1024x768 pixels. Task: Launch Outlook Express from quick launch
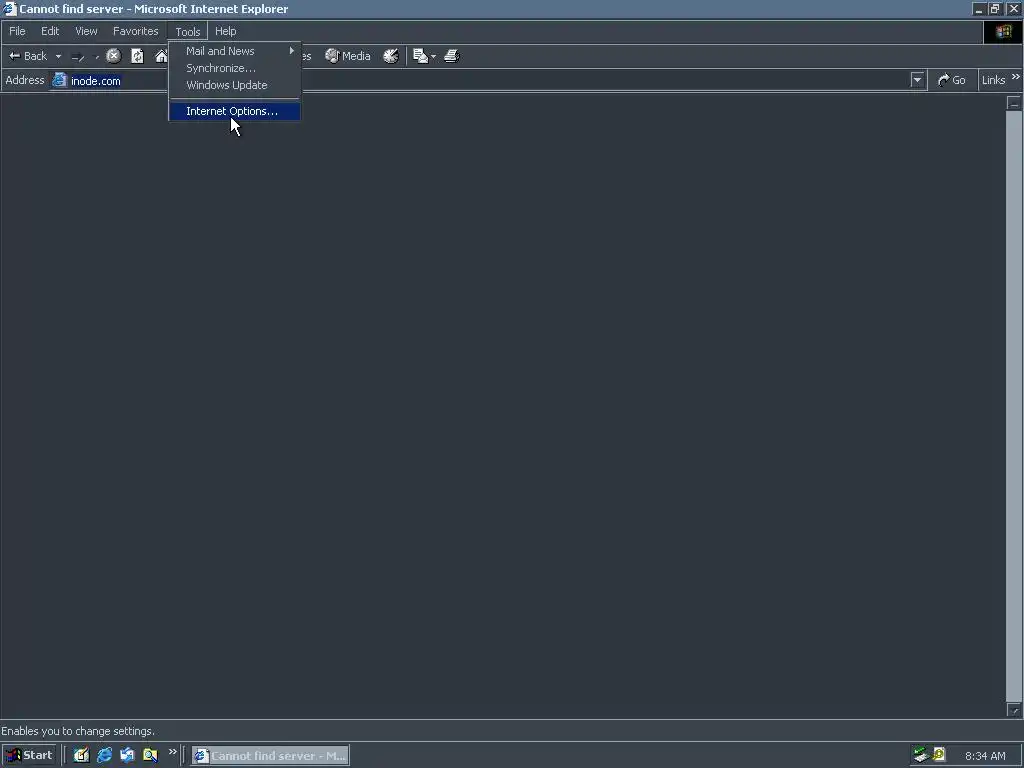127,756
